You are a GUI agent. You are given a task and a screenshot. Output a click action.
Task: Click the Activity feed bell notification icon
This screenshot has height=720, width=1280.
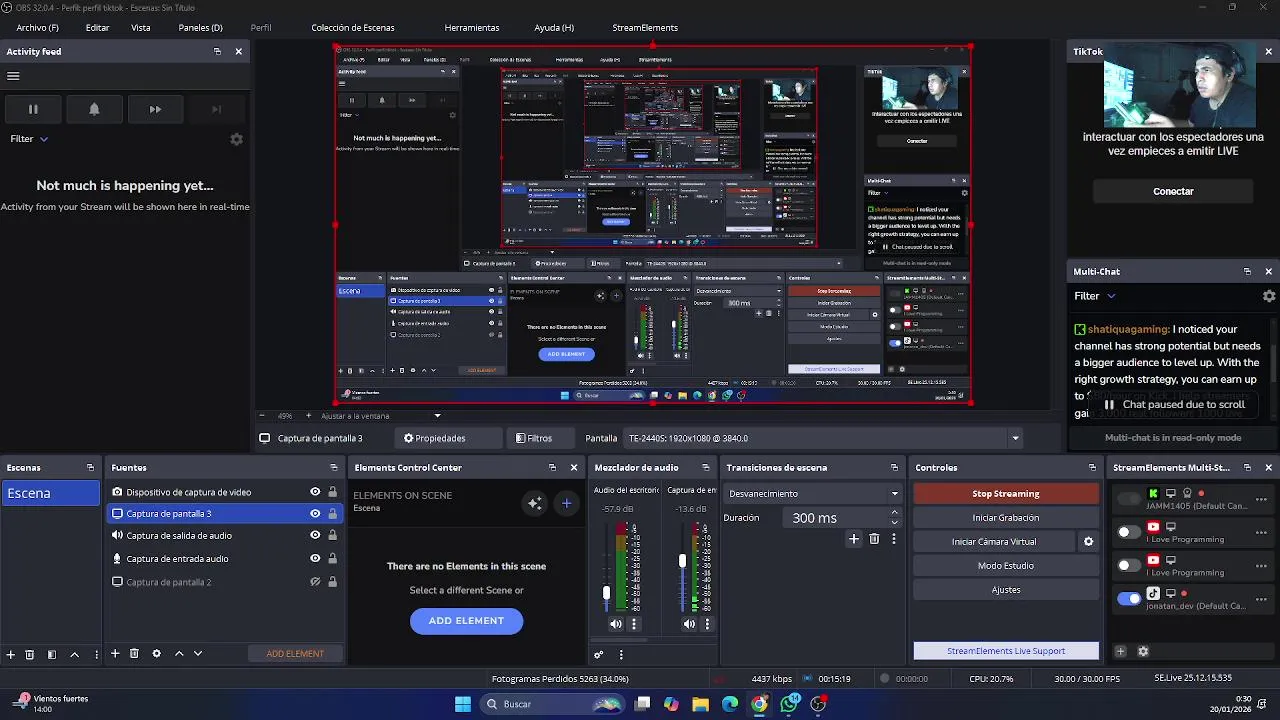pyautogui.click(x=94, y=109)
